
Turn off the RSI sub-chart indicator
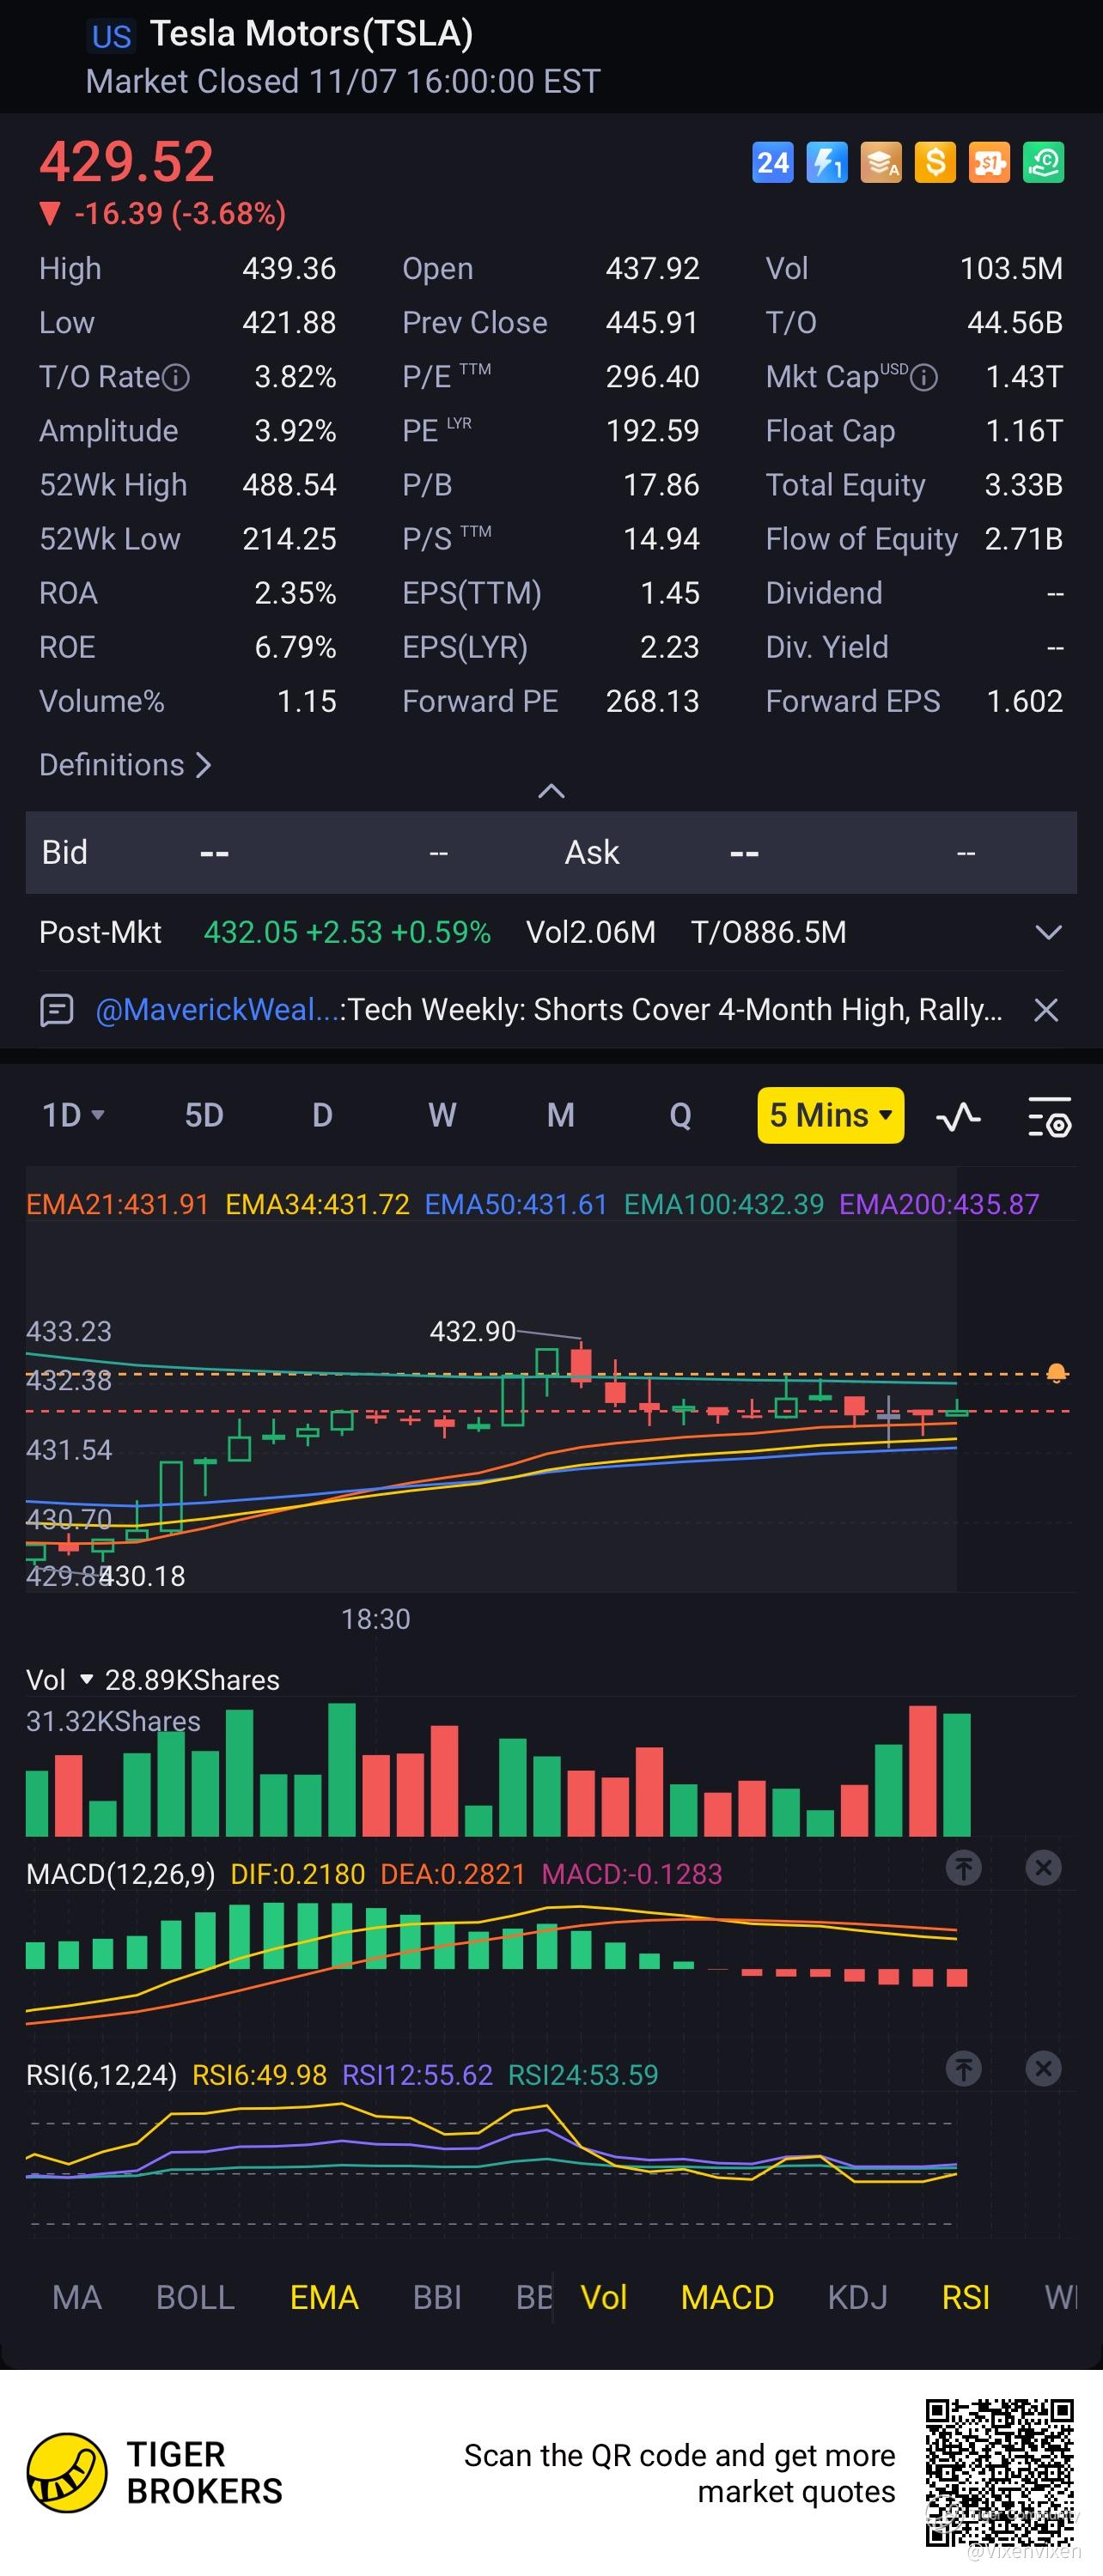coord(965,2297)
